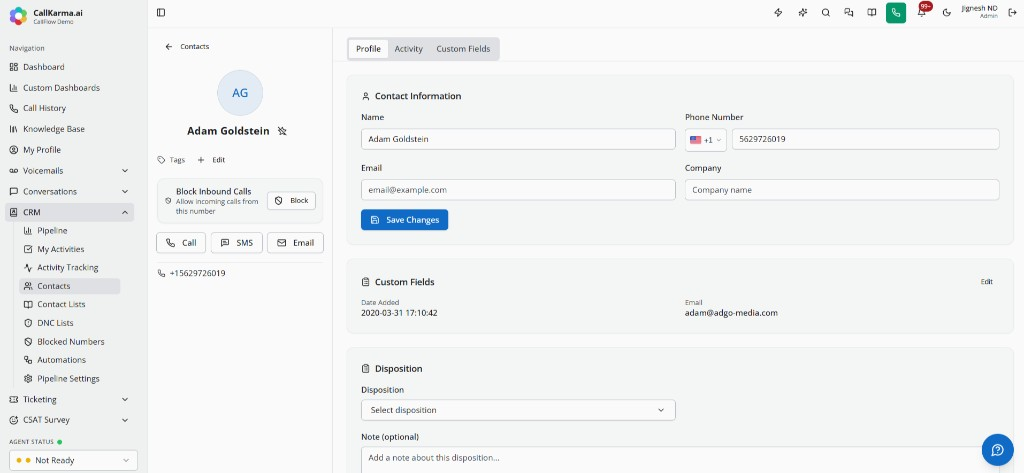Expand the CSAT Survey menu
Viewport: 1024px width, 473px height.
[x=69, y=420]
